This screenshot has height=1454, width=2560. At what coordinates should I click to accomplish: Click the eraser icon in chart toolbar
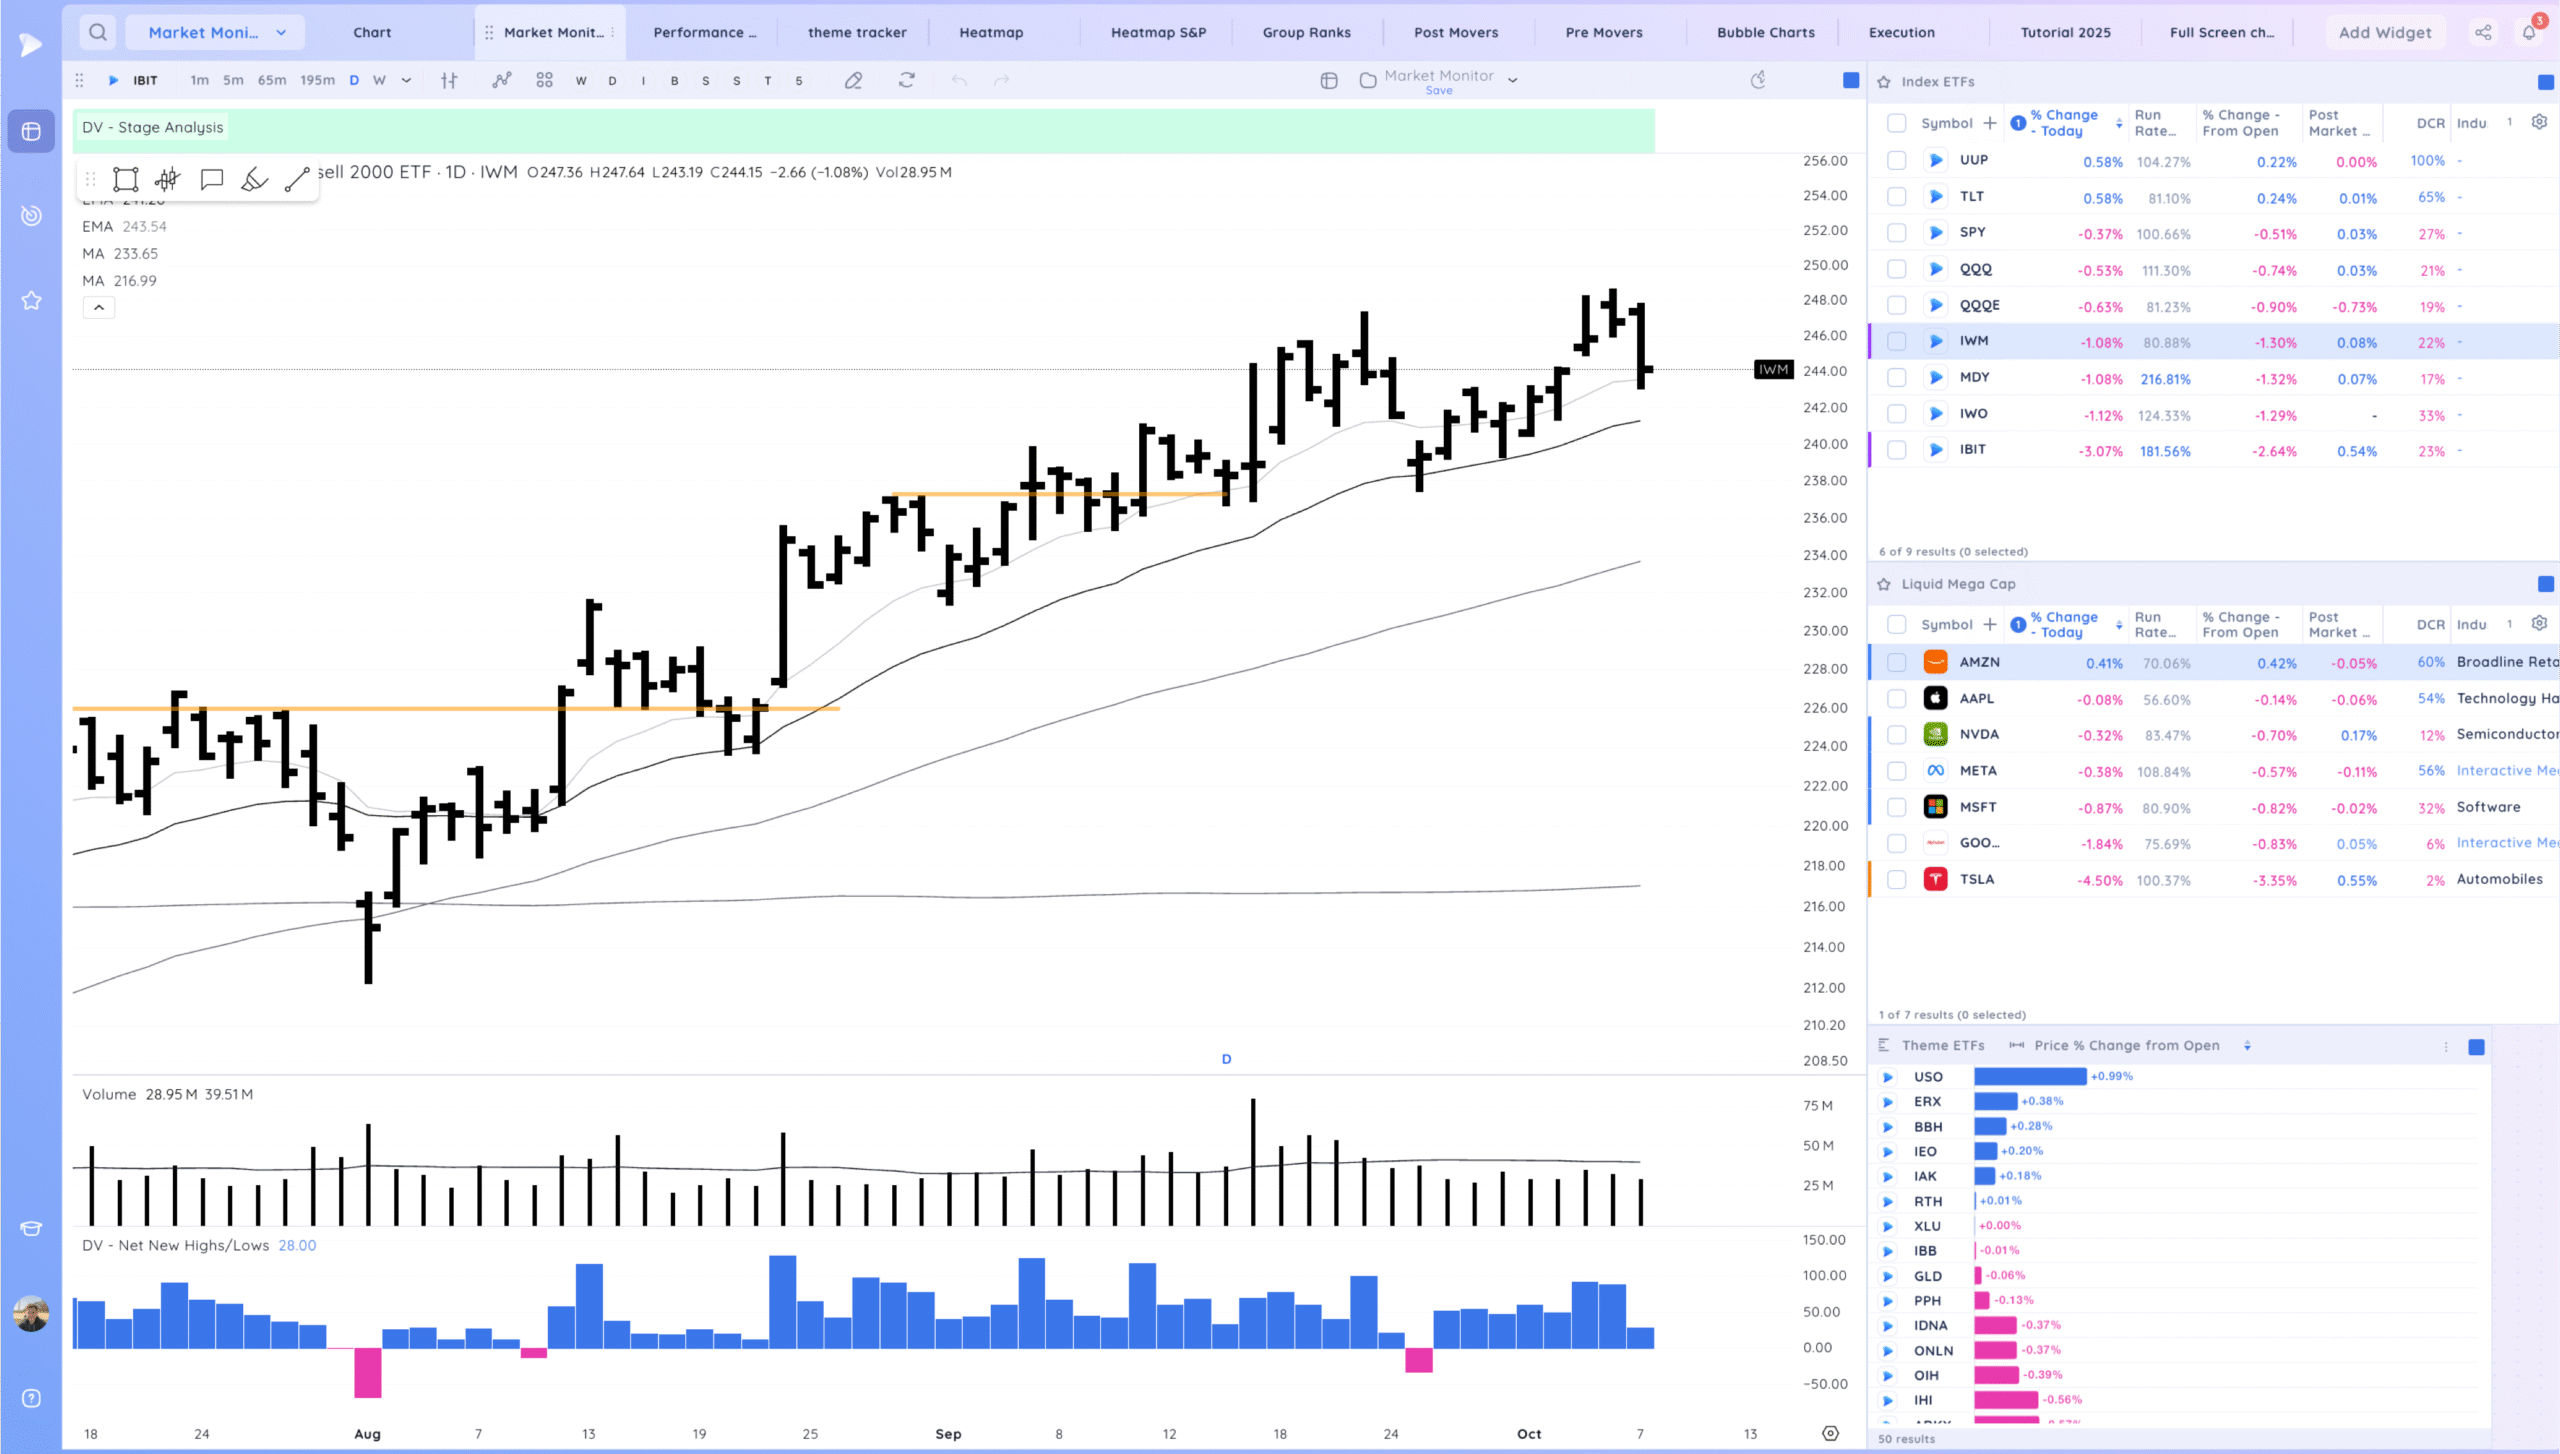coord(853,81)
